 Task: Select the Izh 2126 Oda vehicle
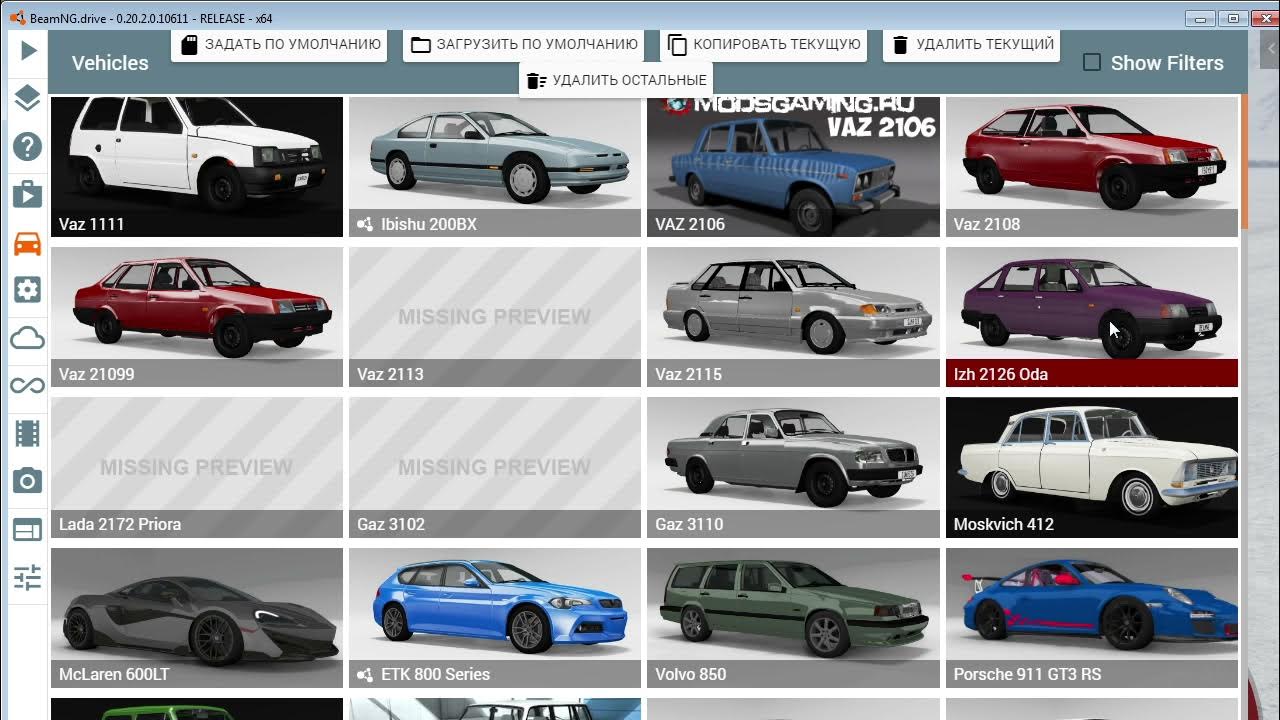(x=1092, y=317)
